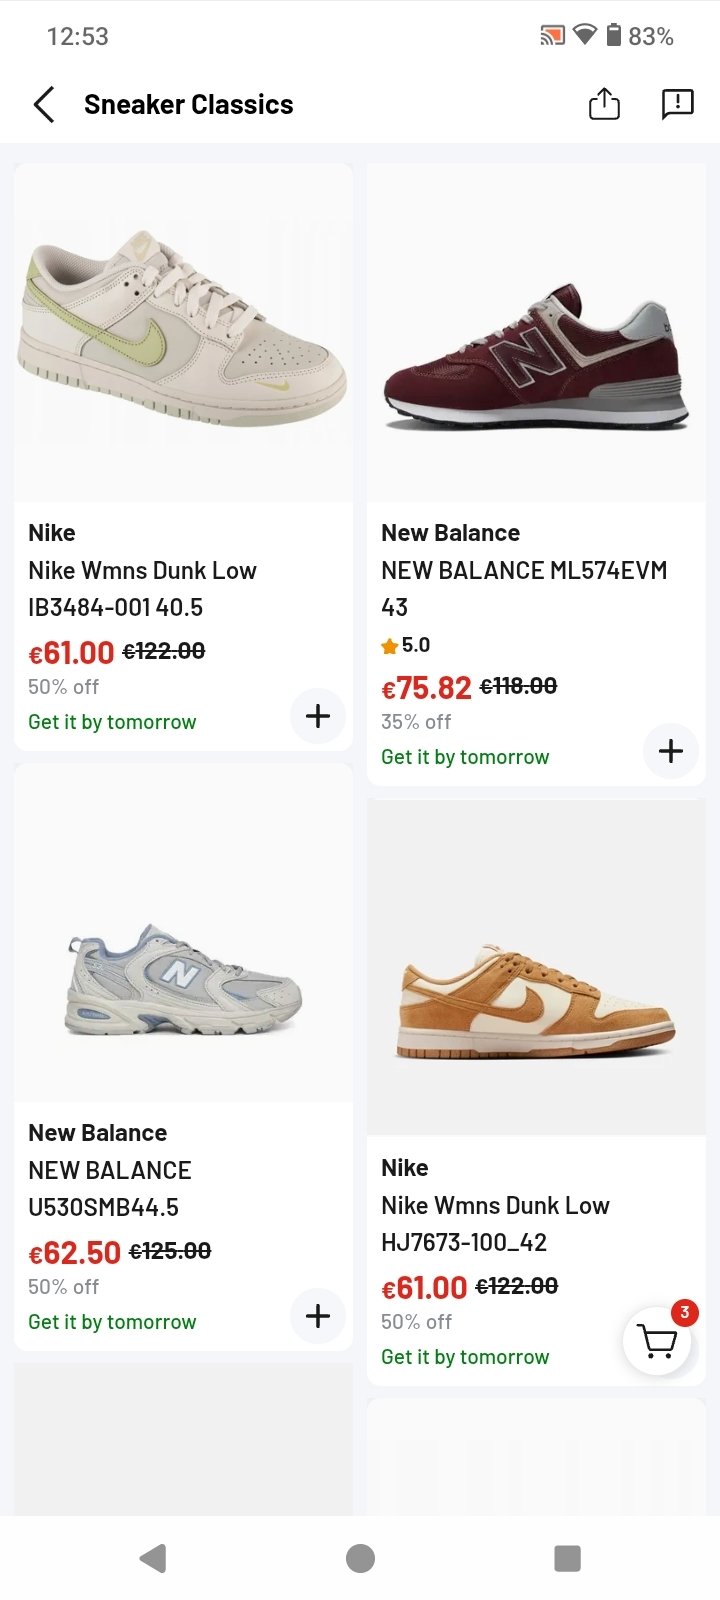Open Nike Wmns Dunk Low HJ7673-100_42 title
This screenshot has width=720, height=1600.
click(495, 1223)
